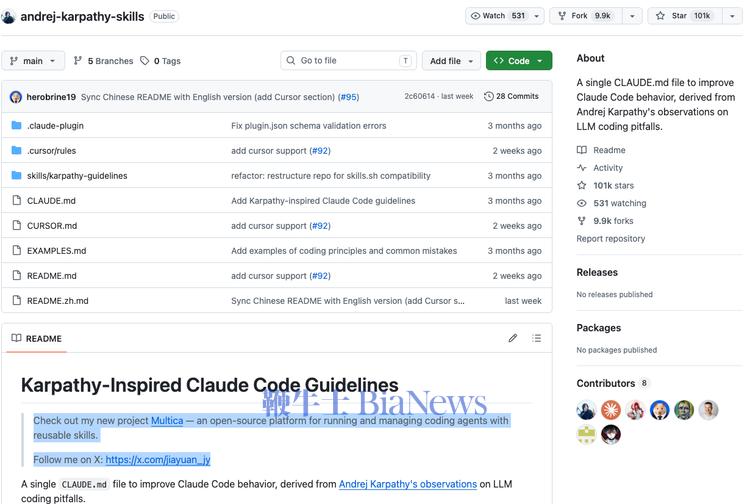Open the dark-haired anime contributor avatar
The image size is (750, 504).
coord(611,435)
